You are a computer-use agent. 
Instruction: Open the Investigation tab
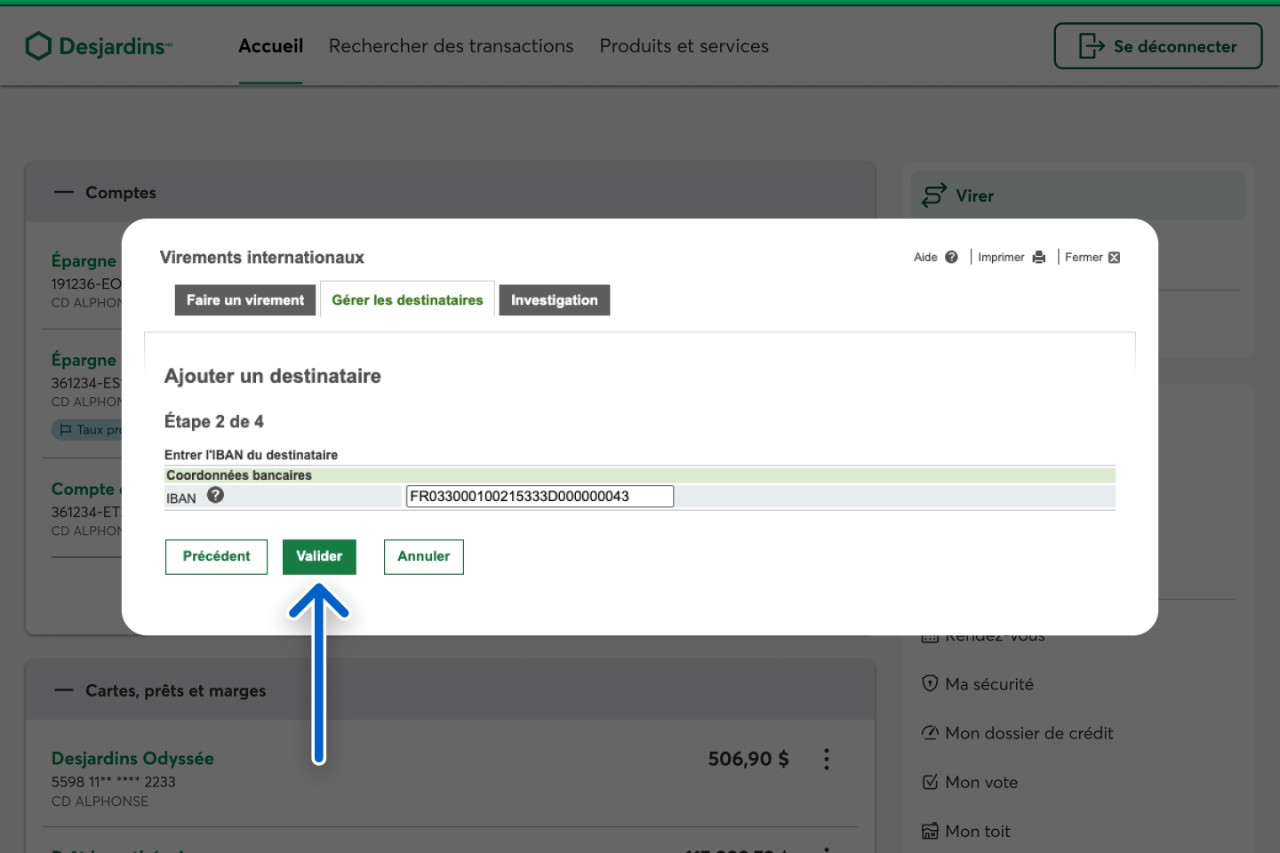(554, 300)
